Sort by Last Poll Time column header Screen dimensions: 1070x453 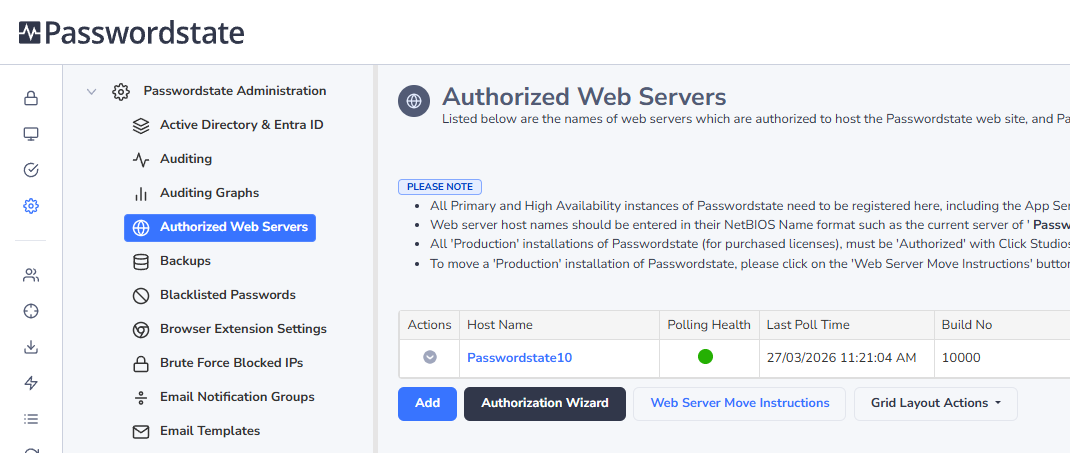[809, 325]
